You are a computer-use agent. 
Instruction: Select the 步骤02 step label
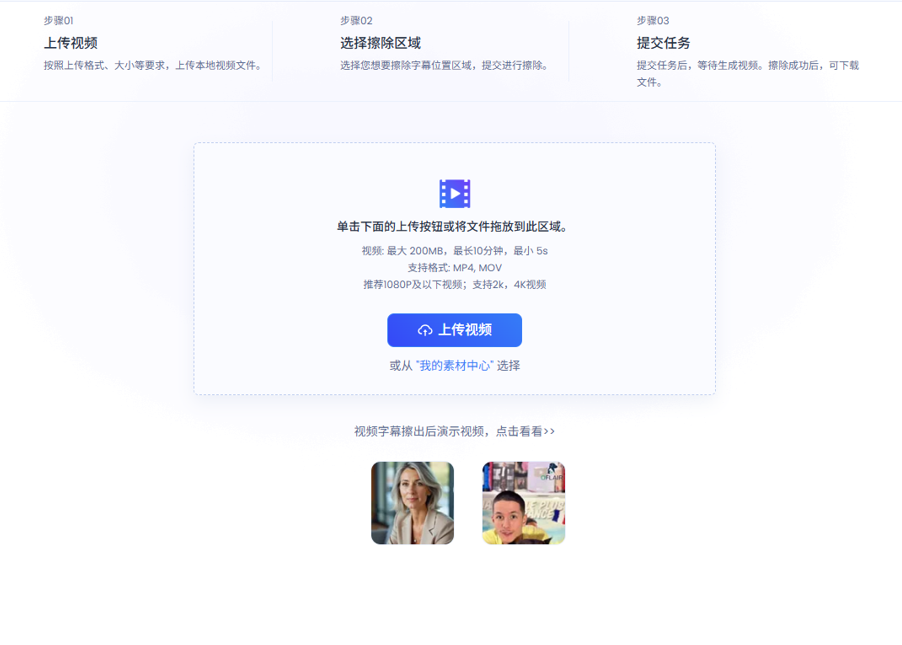pyautogui.click(x=356, y=20)
